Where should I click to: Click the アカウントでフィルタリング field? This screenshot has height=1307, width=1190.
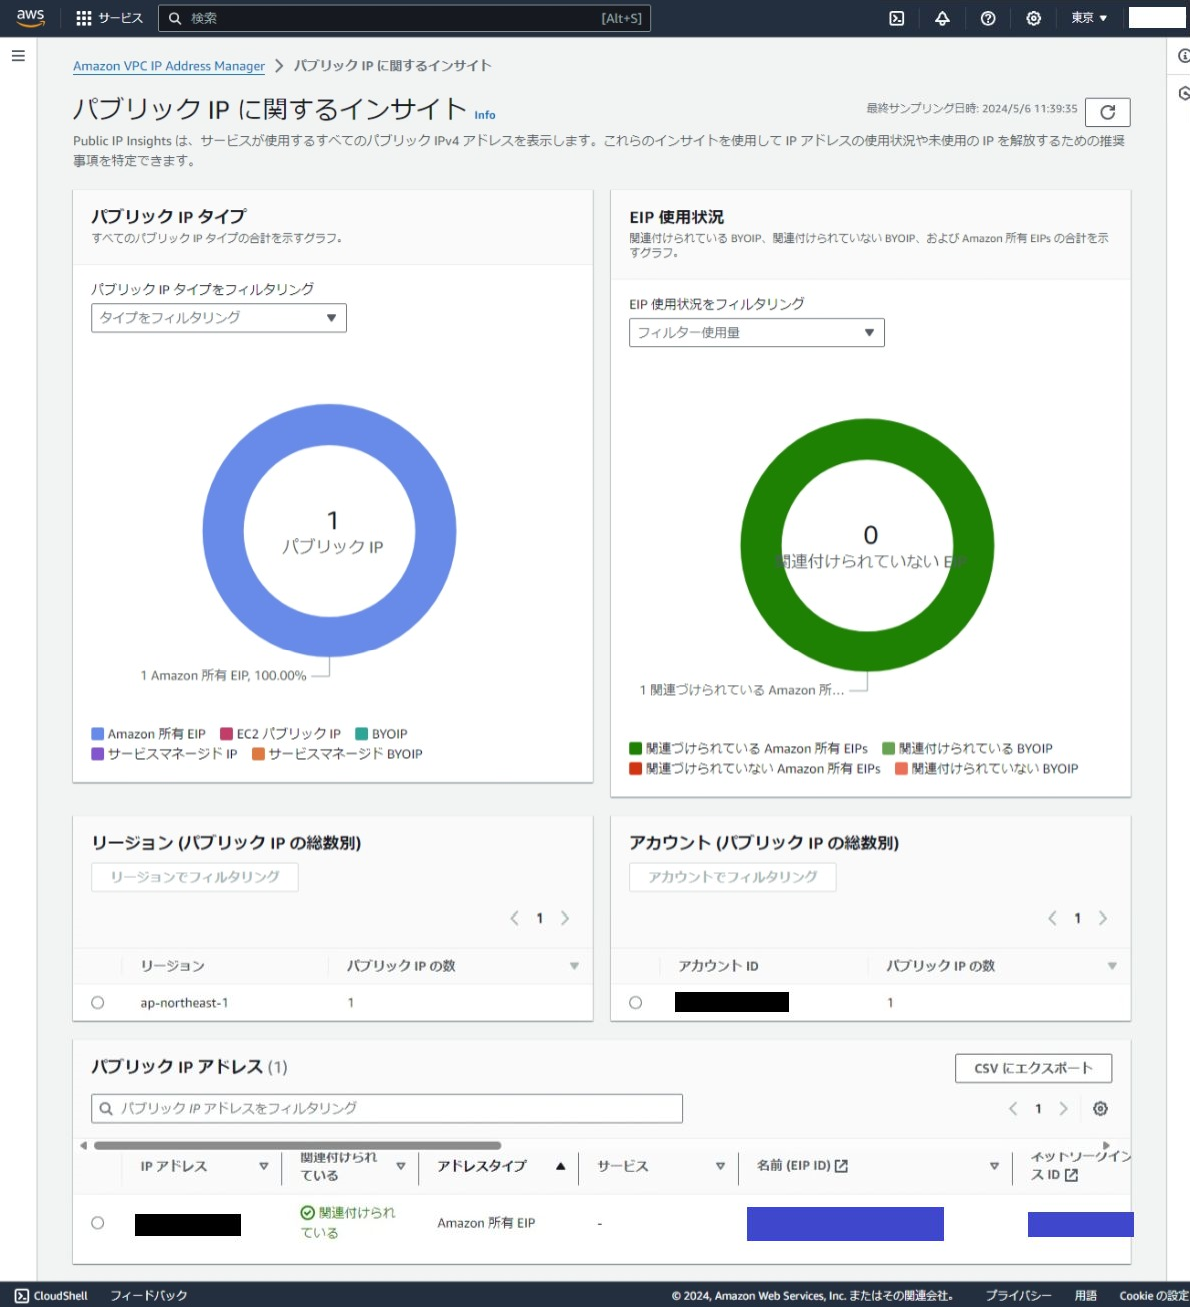point(733,877)
